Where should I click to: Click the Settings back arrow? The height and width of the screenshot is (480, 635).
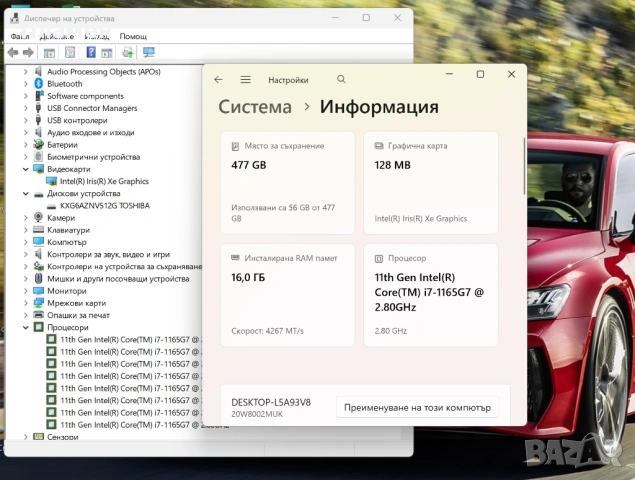[x=219, y=79]
